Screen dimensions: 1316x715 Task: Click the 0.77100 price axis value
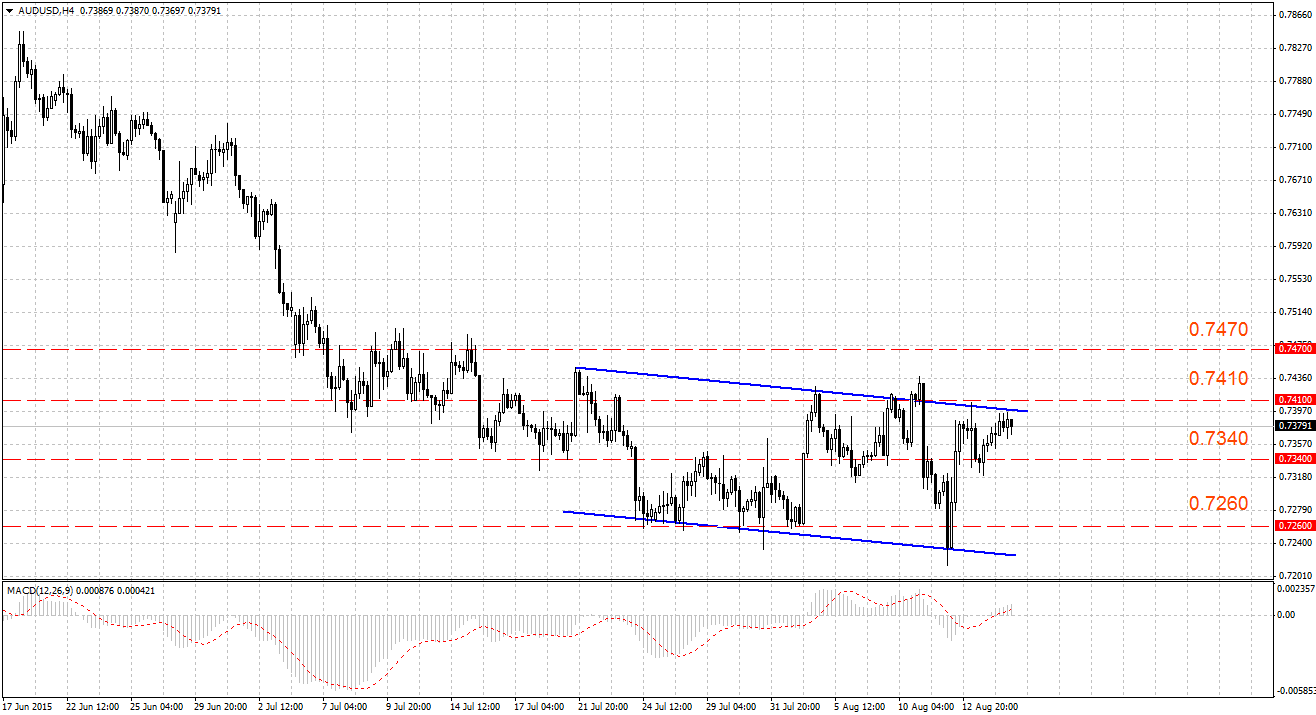[1296, 147]
